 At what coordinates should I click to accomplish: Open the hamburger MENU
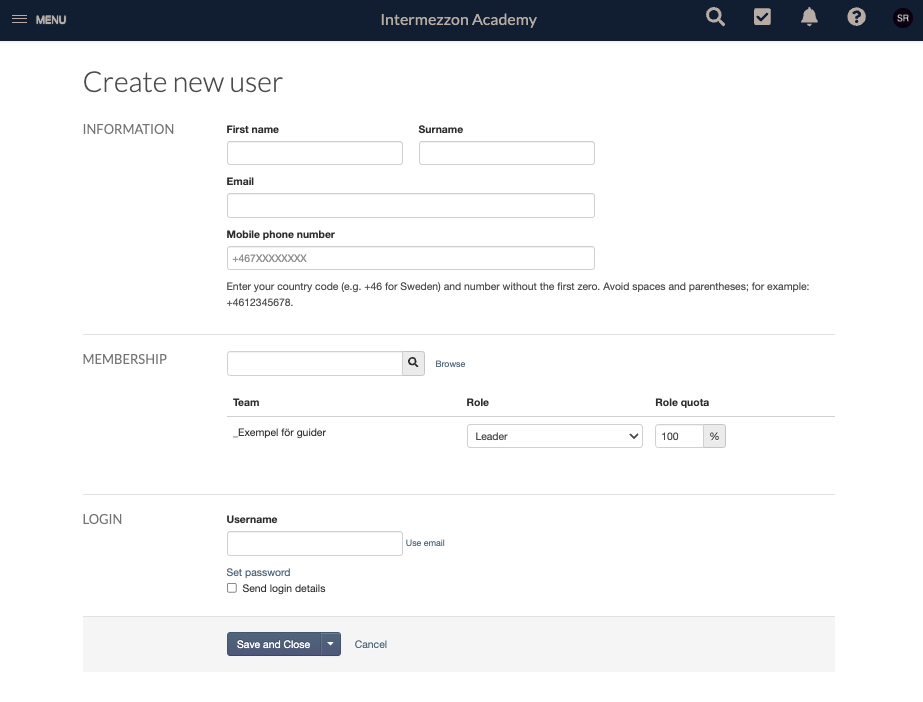click(x=39, y=19)
